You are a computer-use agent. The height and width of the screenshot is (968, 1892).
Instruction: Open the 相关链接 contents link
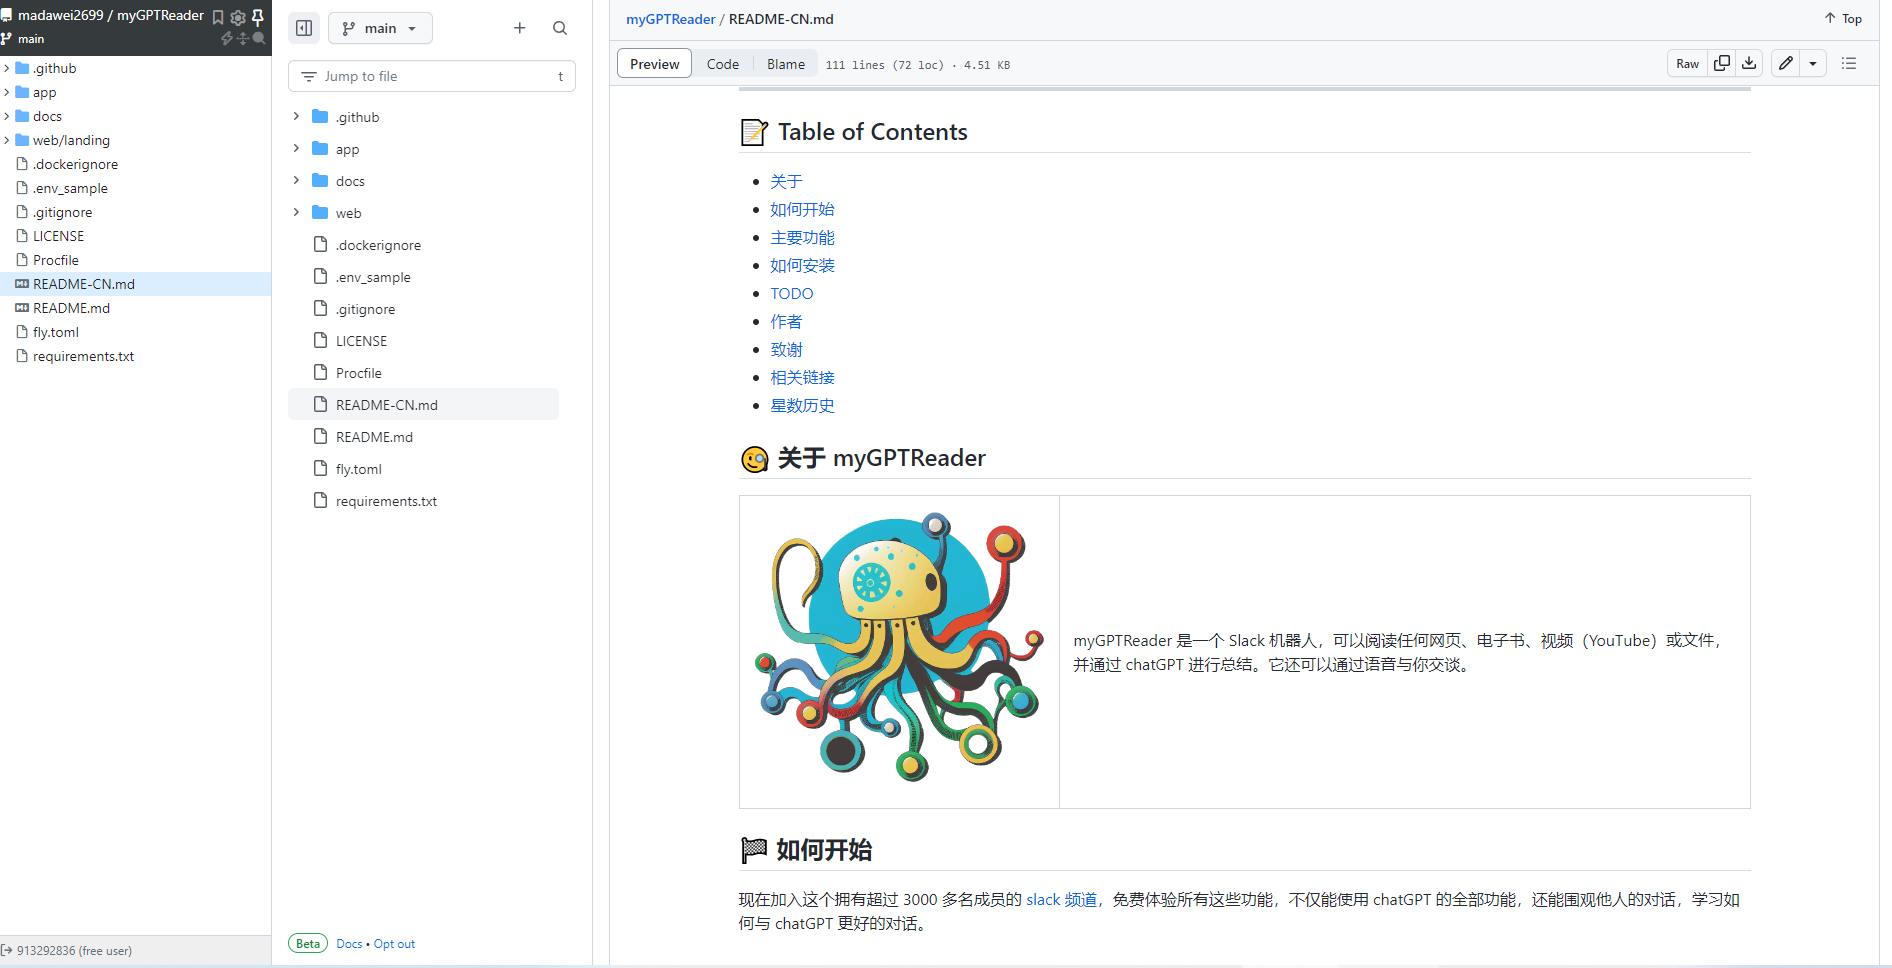click(802, 377)
